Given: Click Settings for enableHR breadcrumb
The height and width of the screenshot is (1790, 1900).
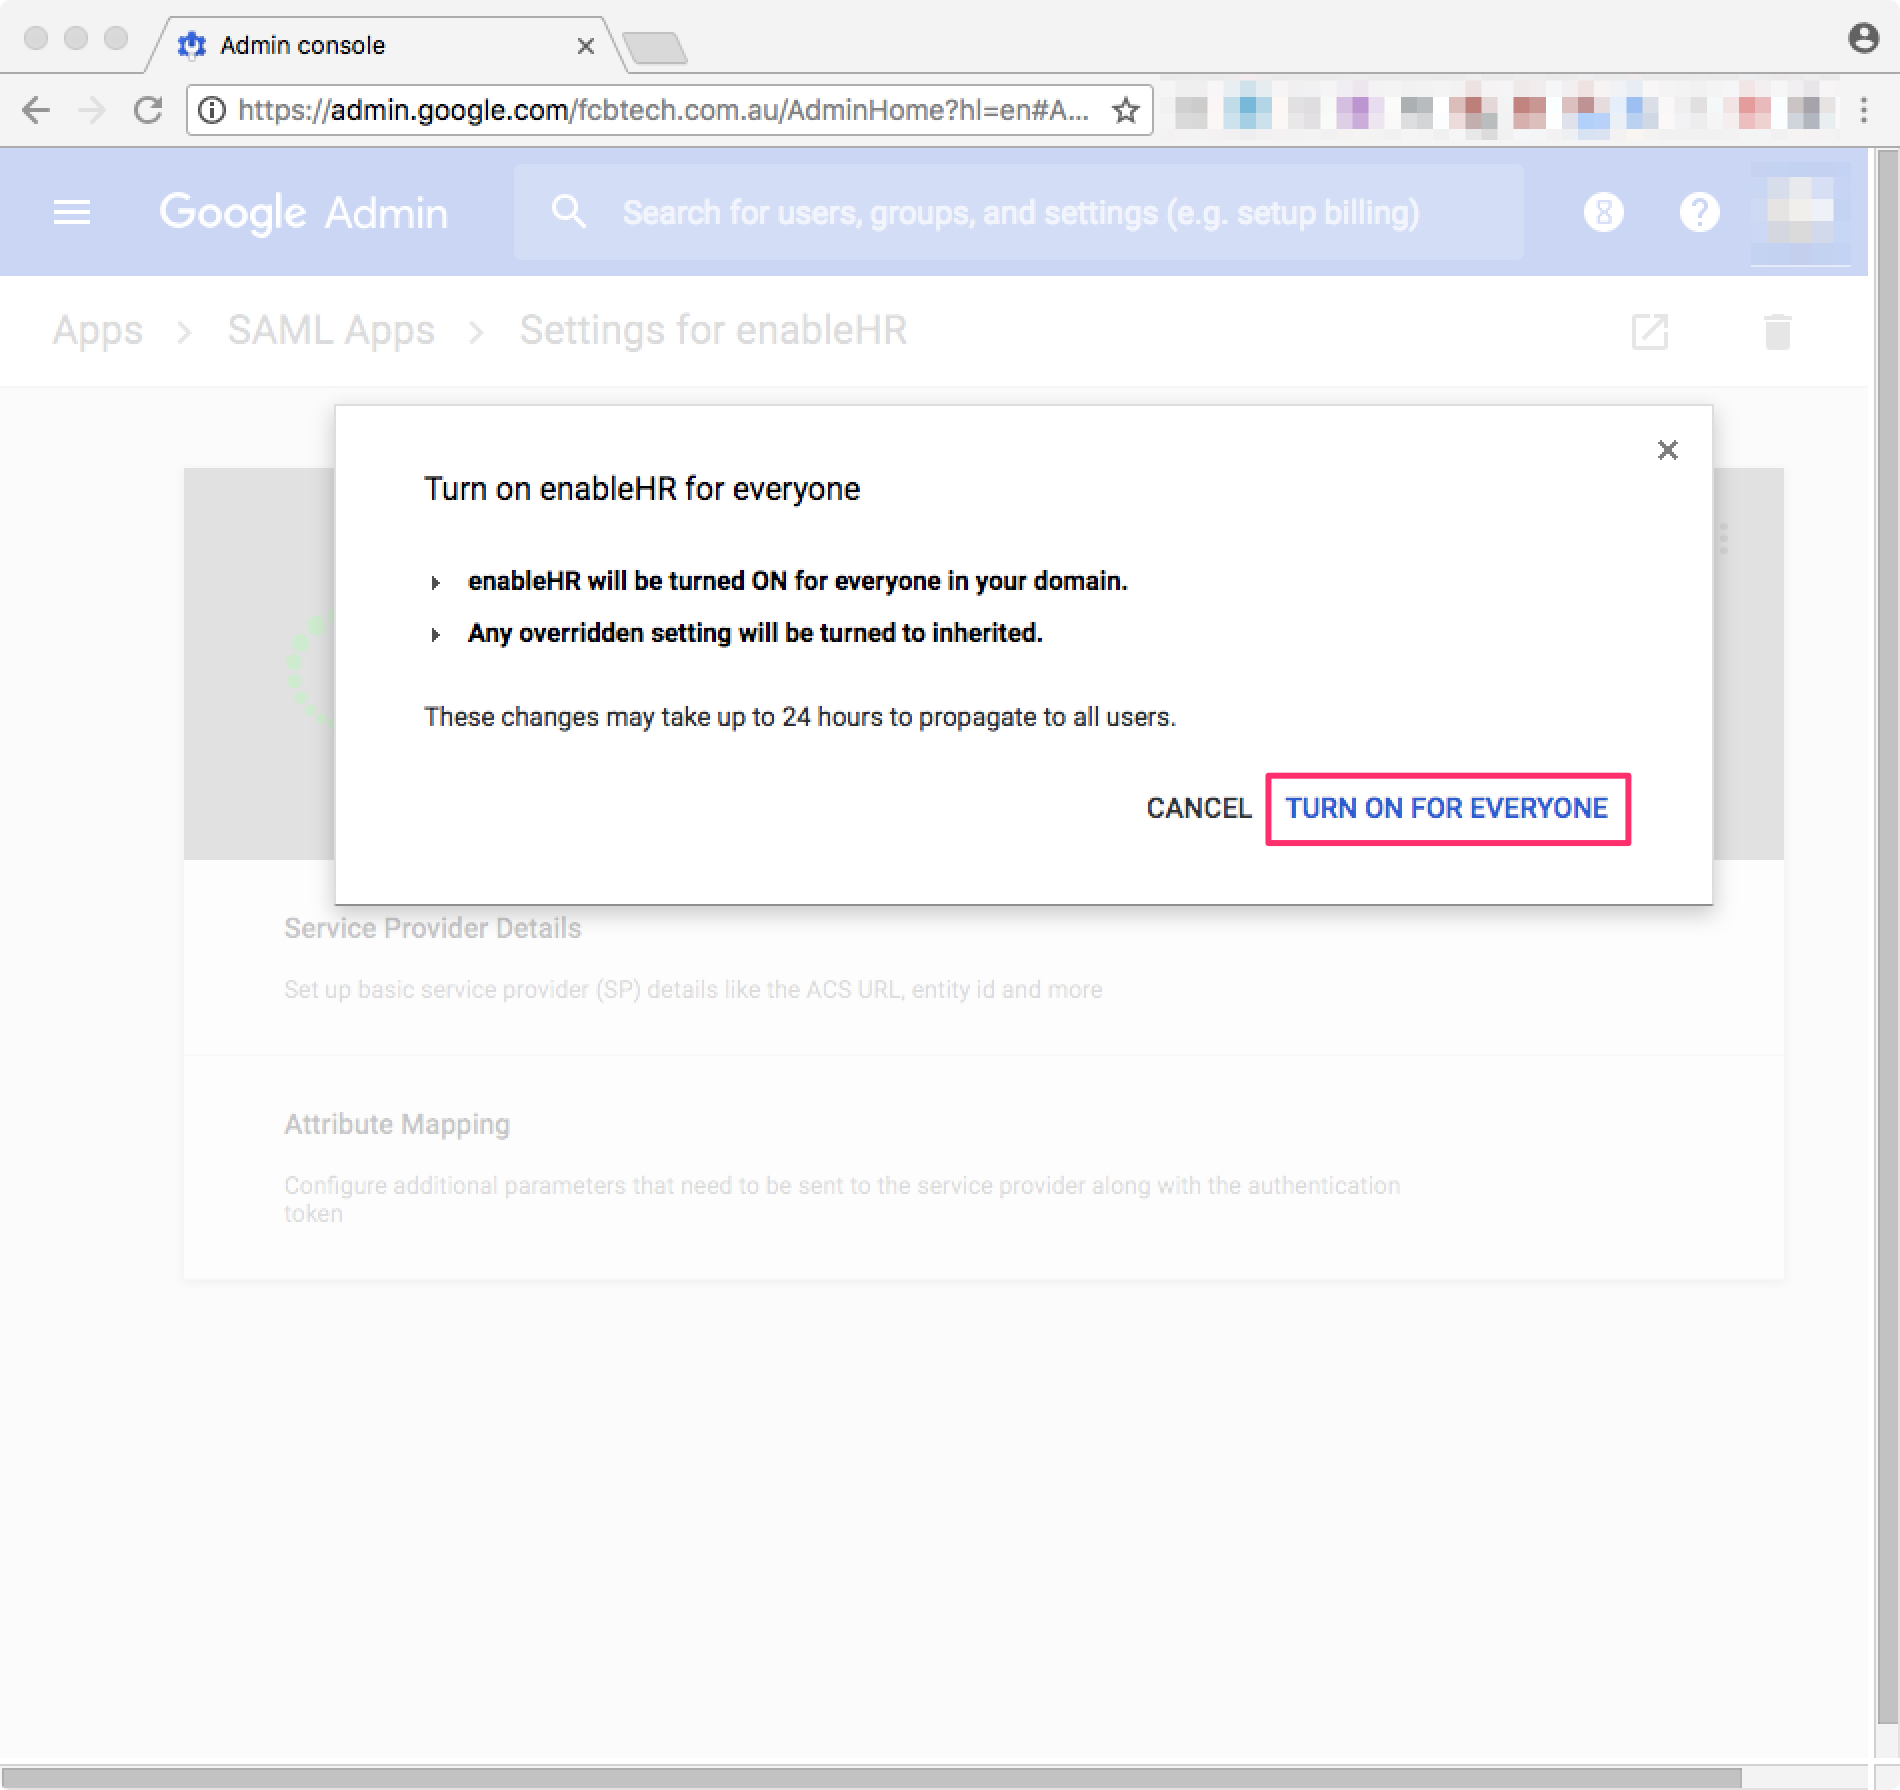Looking at the screenshot, I should click(x=713, y=330).
